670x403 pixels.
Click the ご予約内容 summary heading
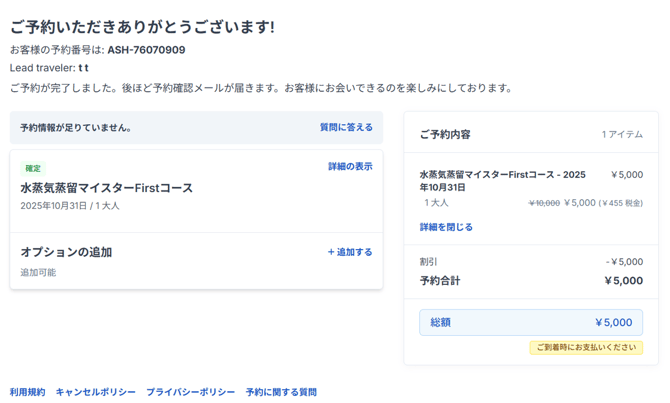[x=445, y=134]
